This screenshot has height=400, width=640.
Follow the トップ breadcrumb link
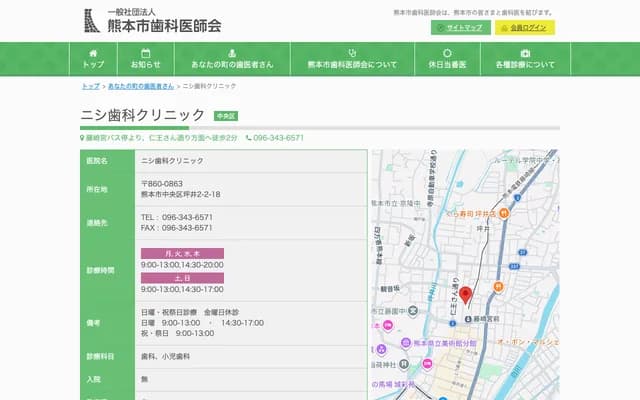point(91,86)
